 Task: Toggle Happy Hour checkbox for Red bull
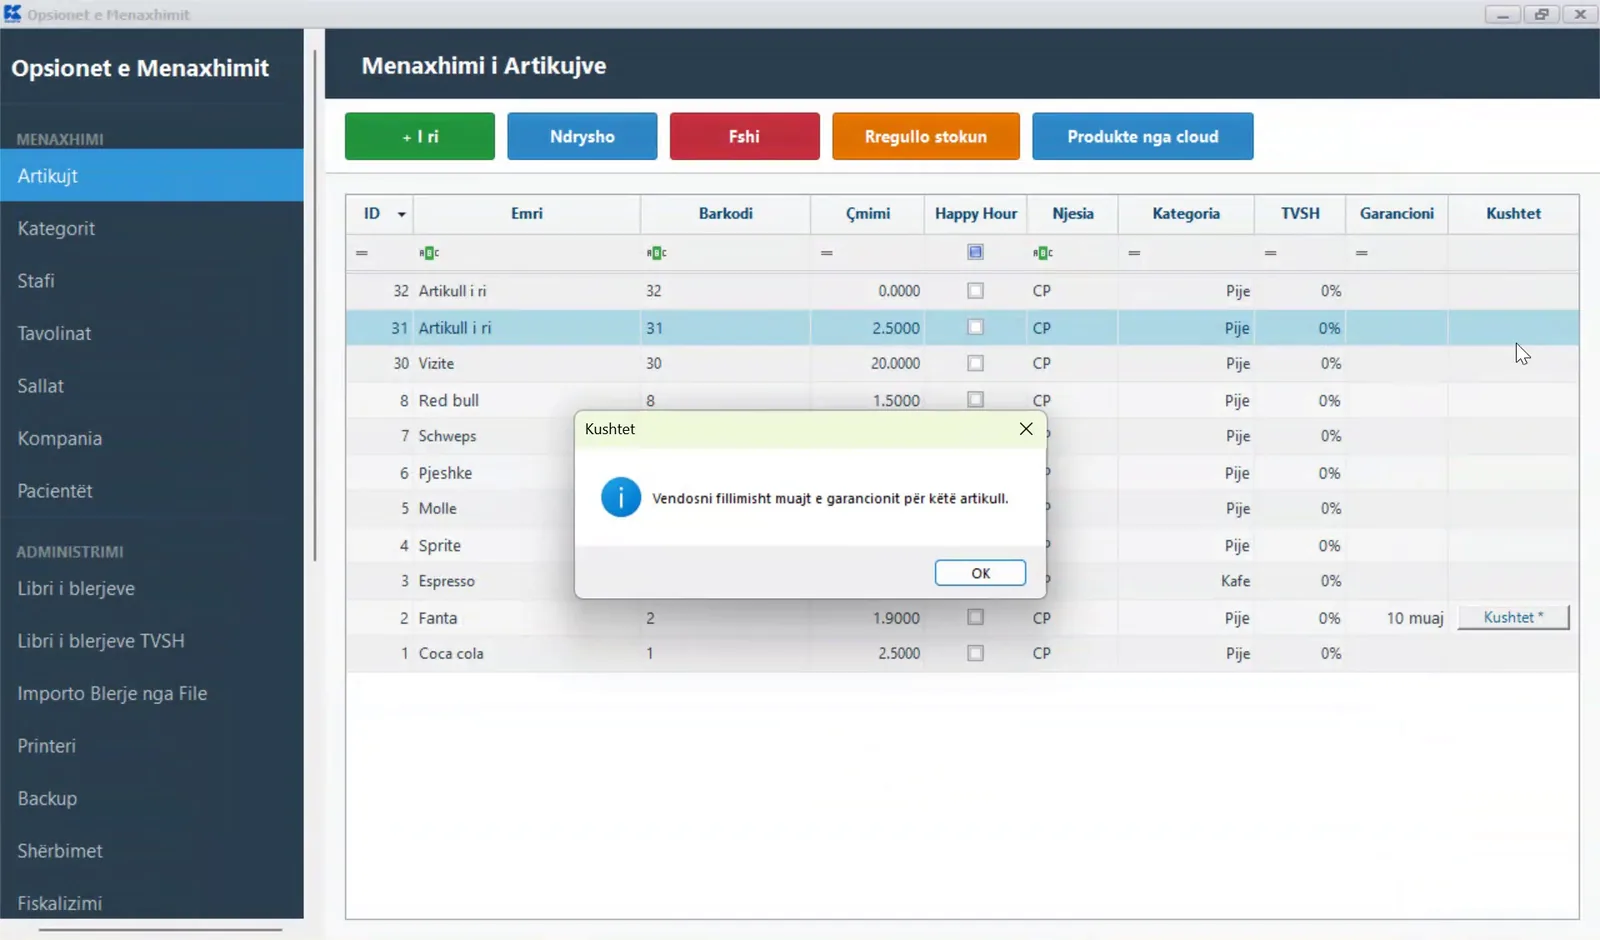[x=975, y=399]
